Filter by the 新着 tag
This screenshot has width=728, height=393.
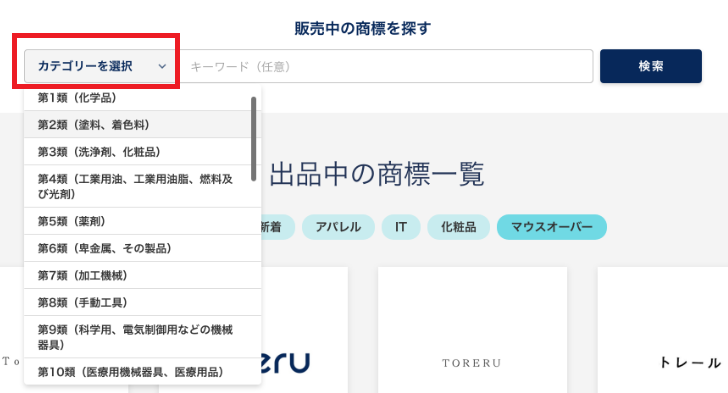[x=277, y=227]
